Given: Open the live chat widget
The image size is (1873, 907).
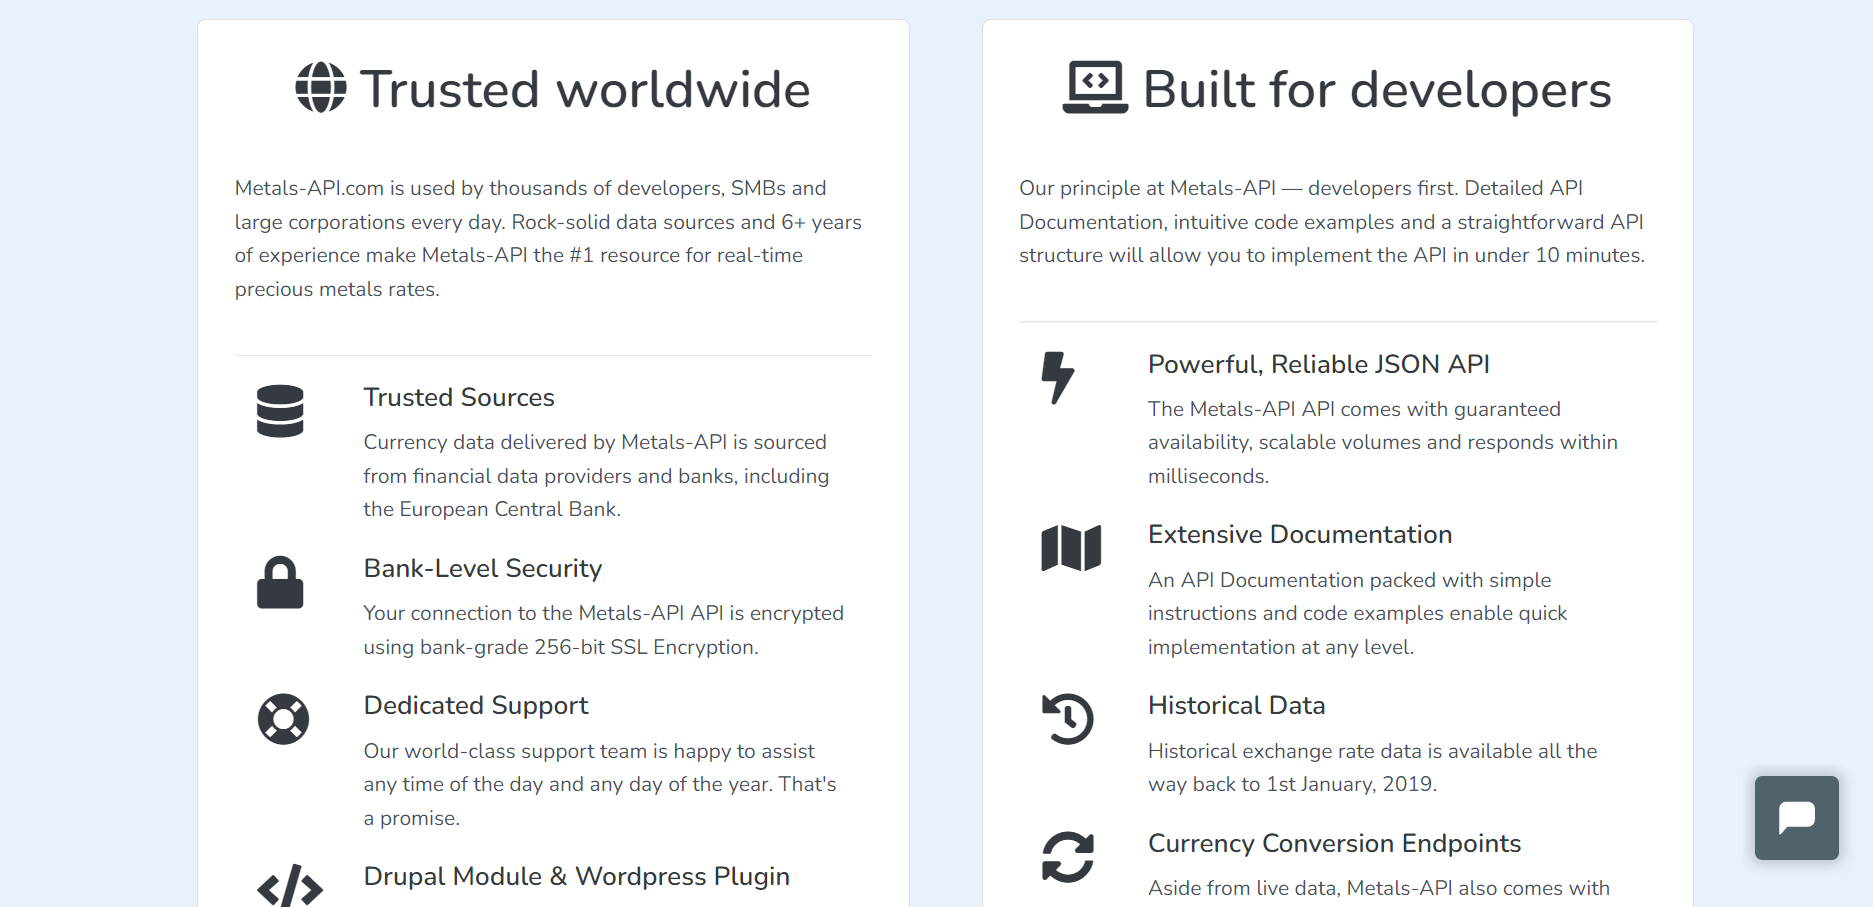Looking at the screenshot, I should [1797, 818].
